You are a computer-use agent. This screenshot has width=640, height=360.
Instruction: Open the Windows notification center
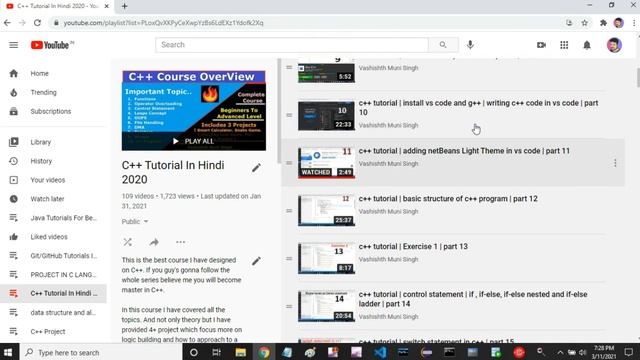click(x=629, y=352)
